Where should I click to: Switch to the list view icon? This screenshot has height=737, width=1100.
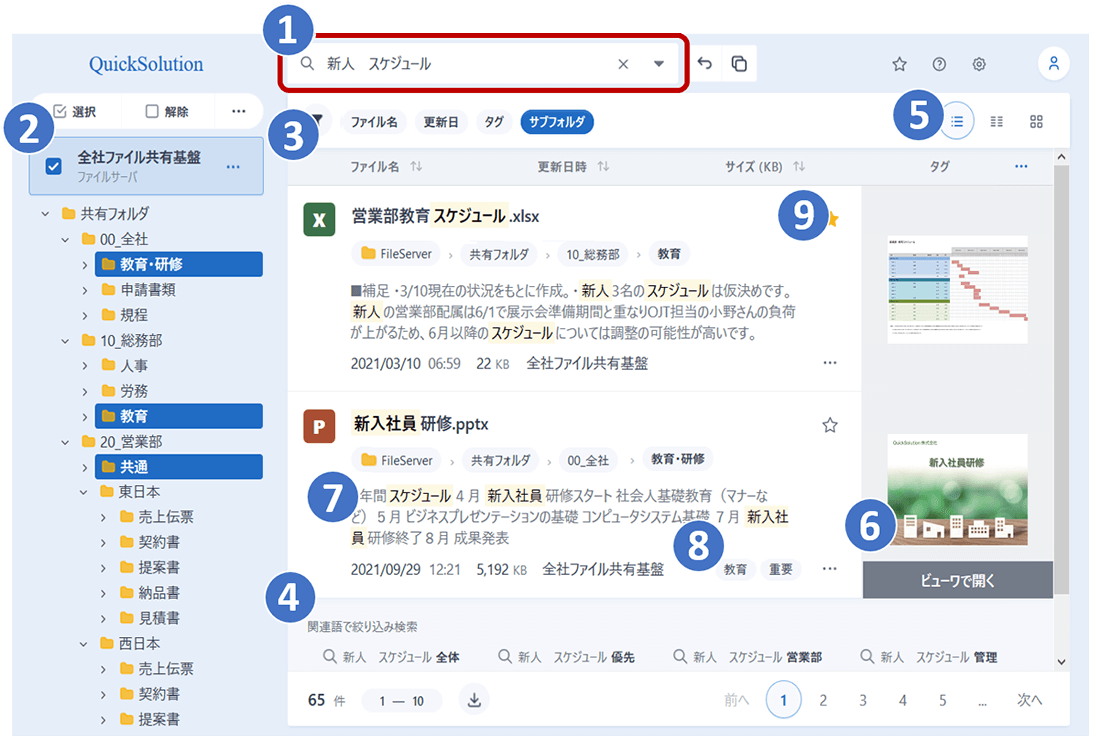(957, 121)
